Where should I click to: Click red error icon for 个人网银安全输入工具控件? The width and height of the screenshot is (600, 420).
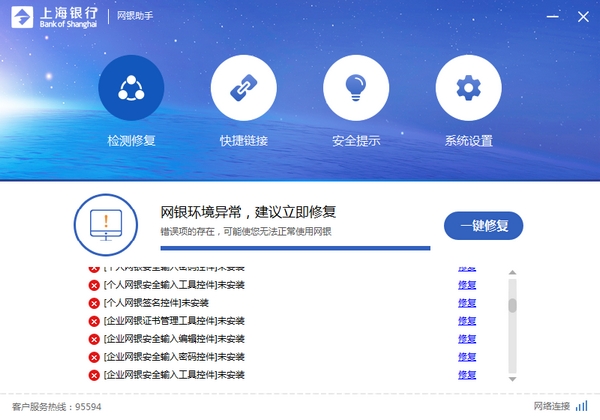coord(94,285)
